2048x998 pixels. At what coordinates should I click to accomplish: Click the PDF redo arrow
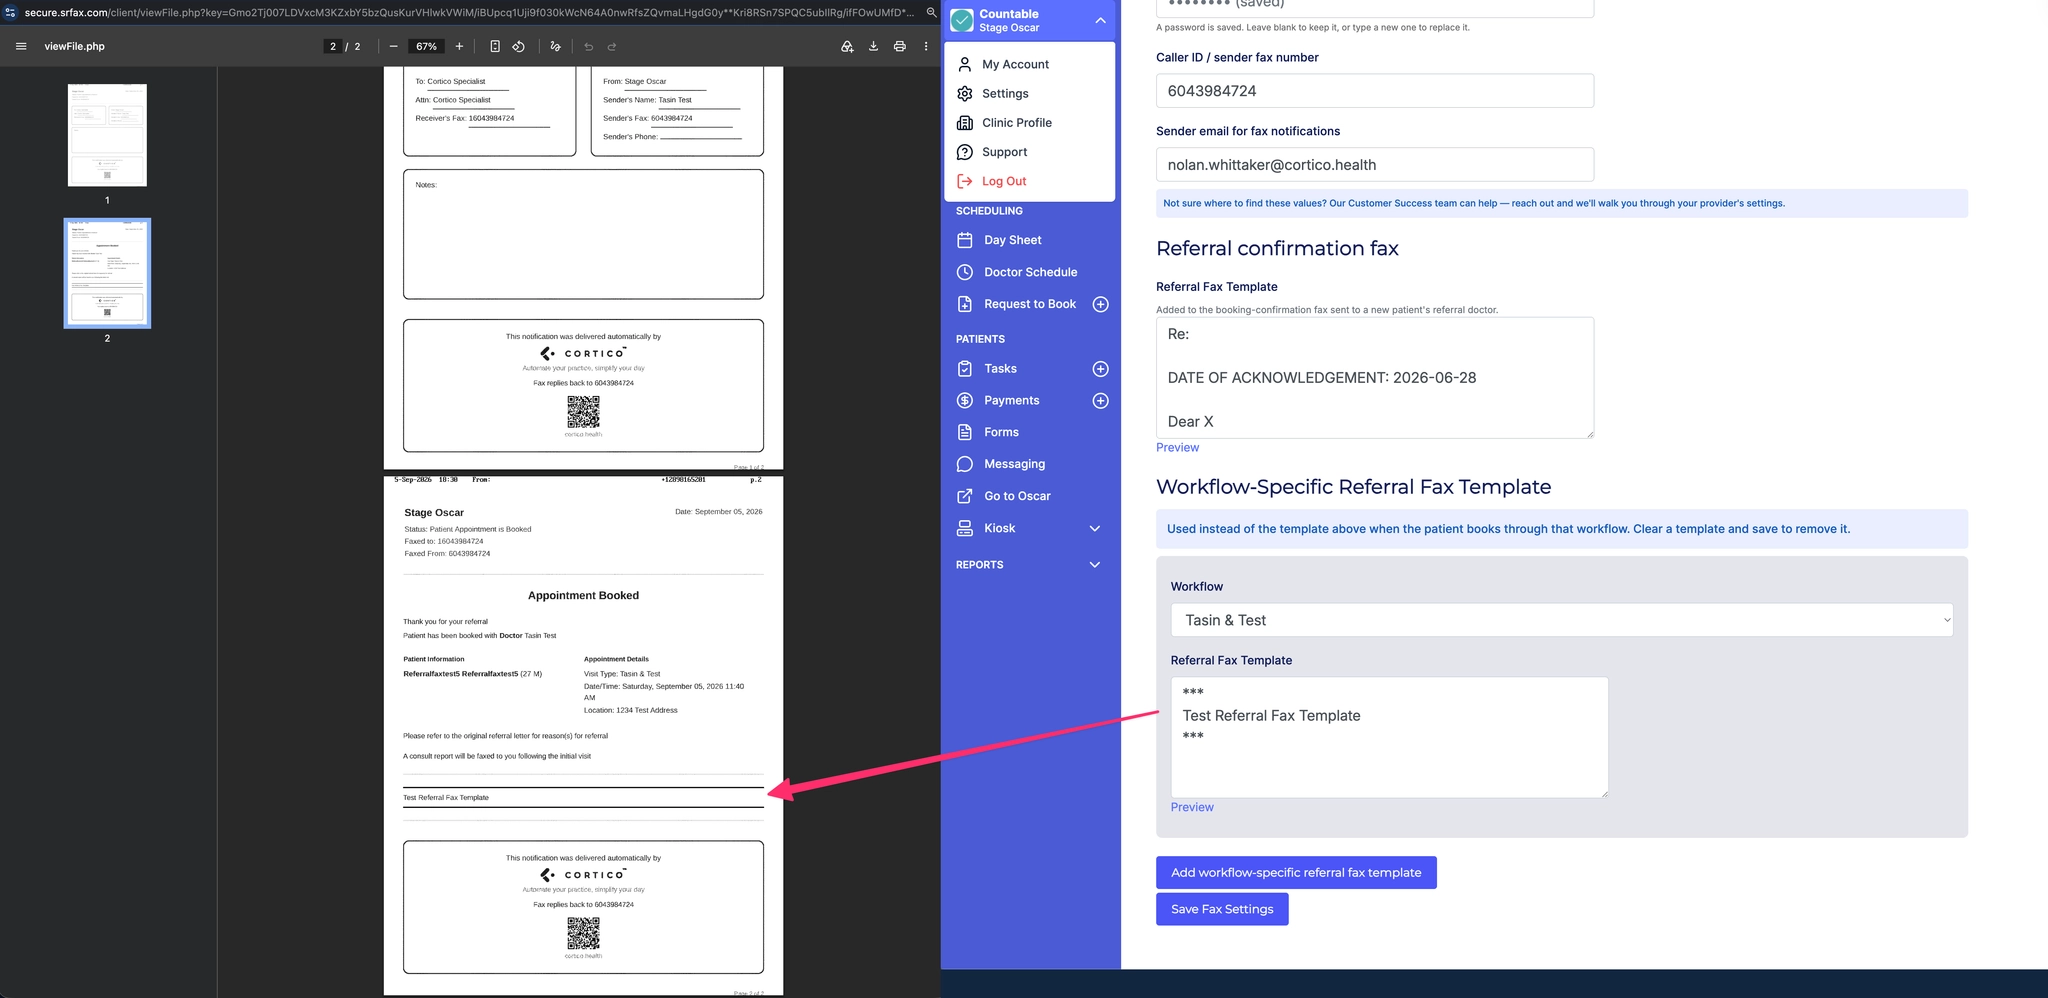click(x=612, y=46)
